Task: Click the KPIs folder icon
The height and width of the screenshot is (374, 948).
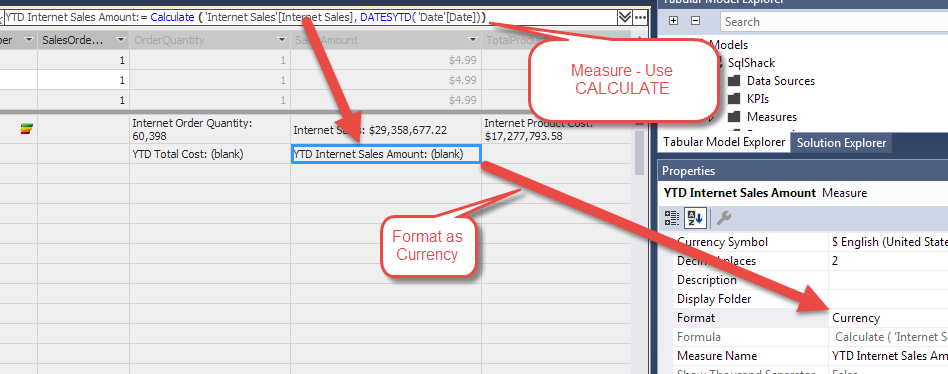Action: [734, 99]
